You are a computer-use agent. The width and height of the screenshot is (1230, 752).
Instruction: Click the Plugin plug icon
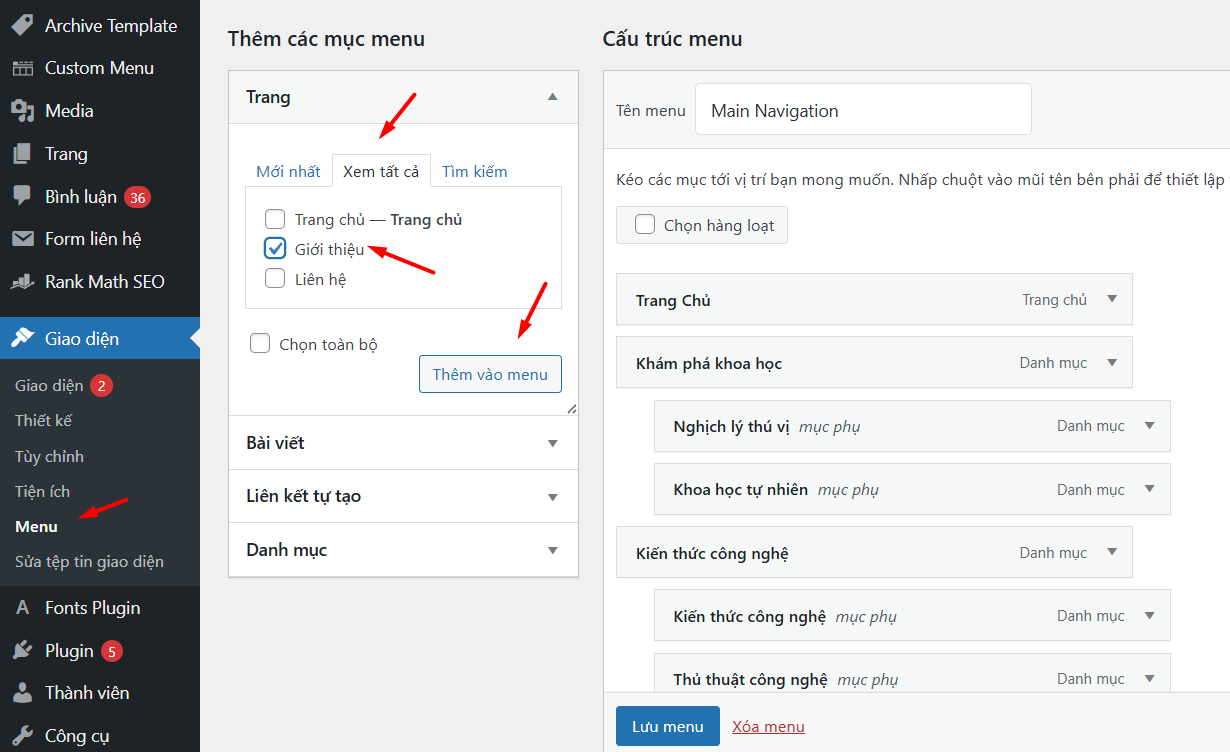coord(22,651)
